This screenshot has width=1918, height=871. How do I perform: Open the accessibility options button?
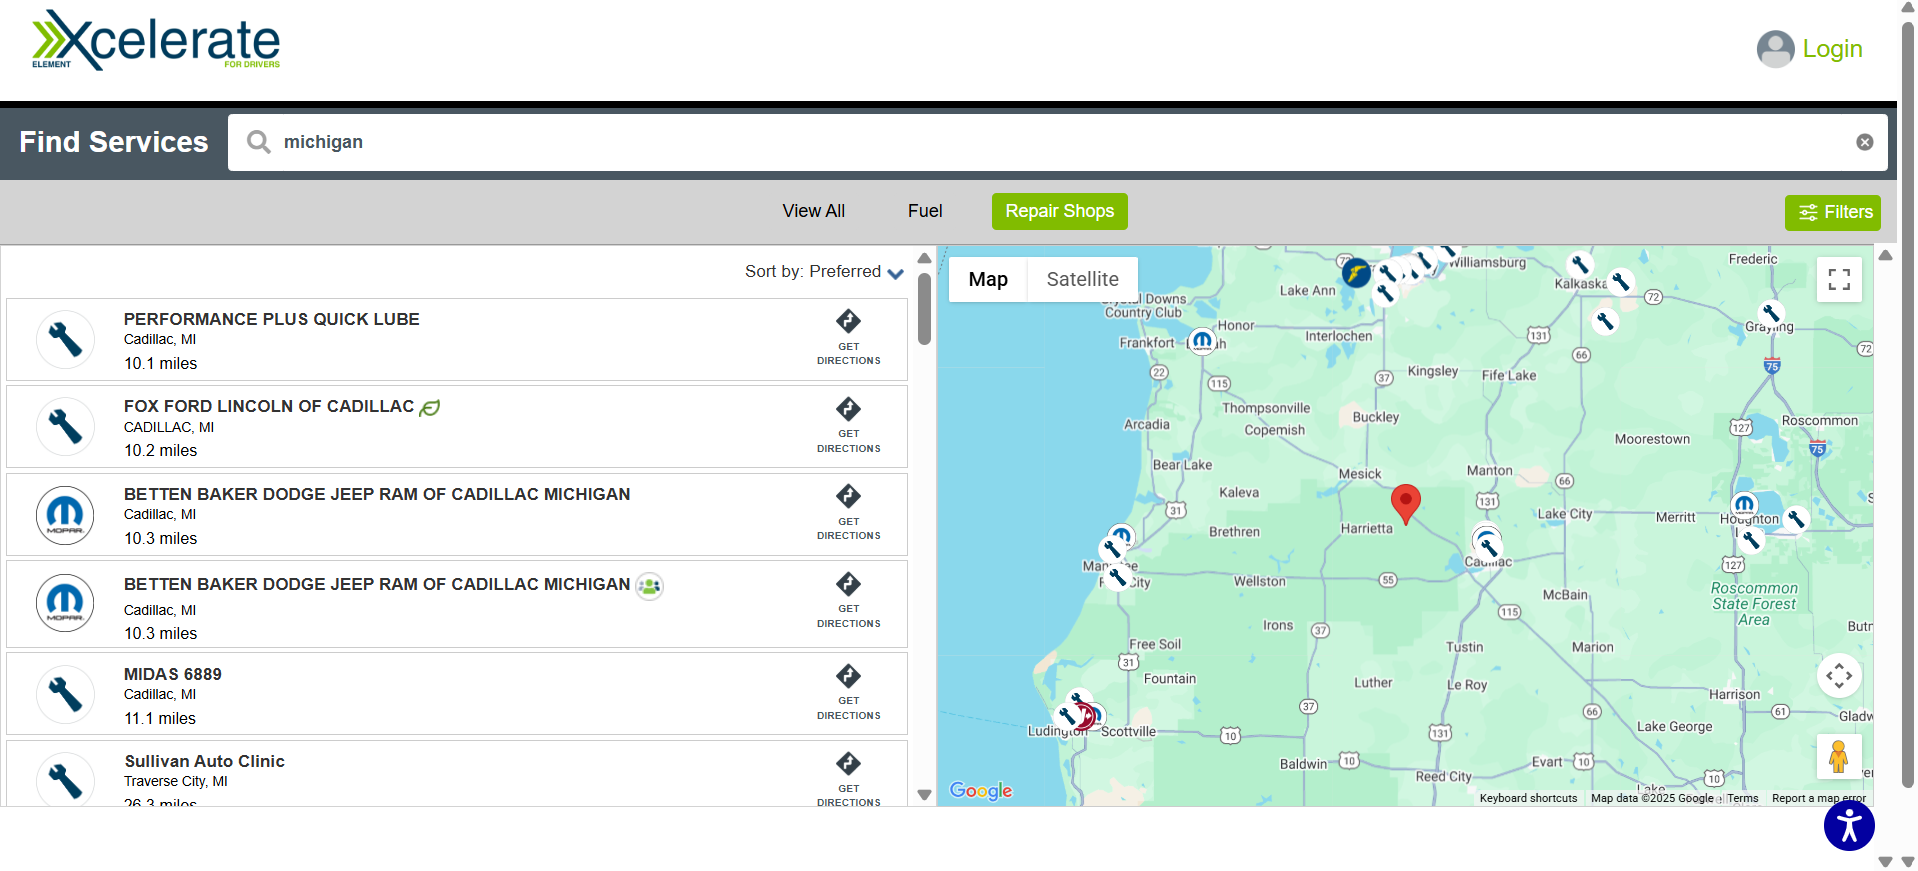tap(1848, 825)
